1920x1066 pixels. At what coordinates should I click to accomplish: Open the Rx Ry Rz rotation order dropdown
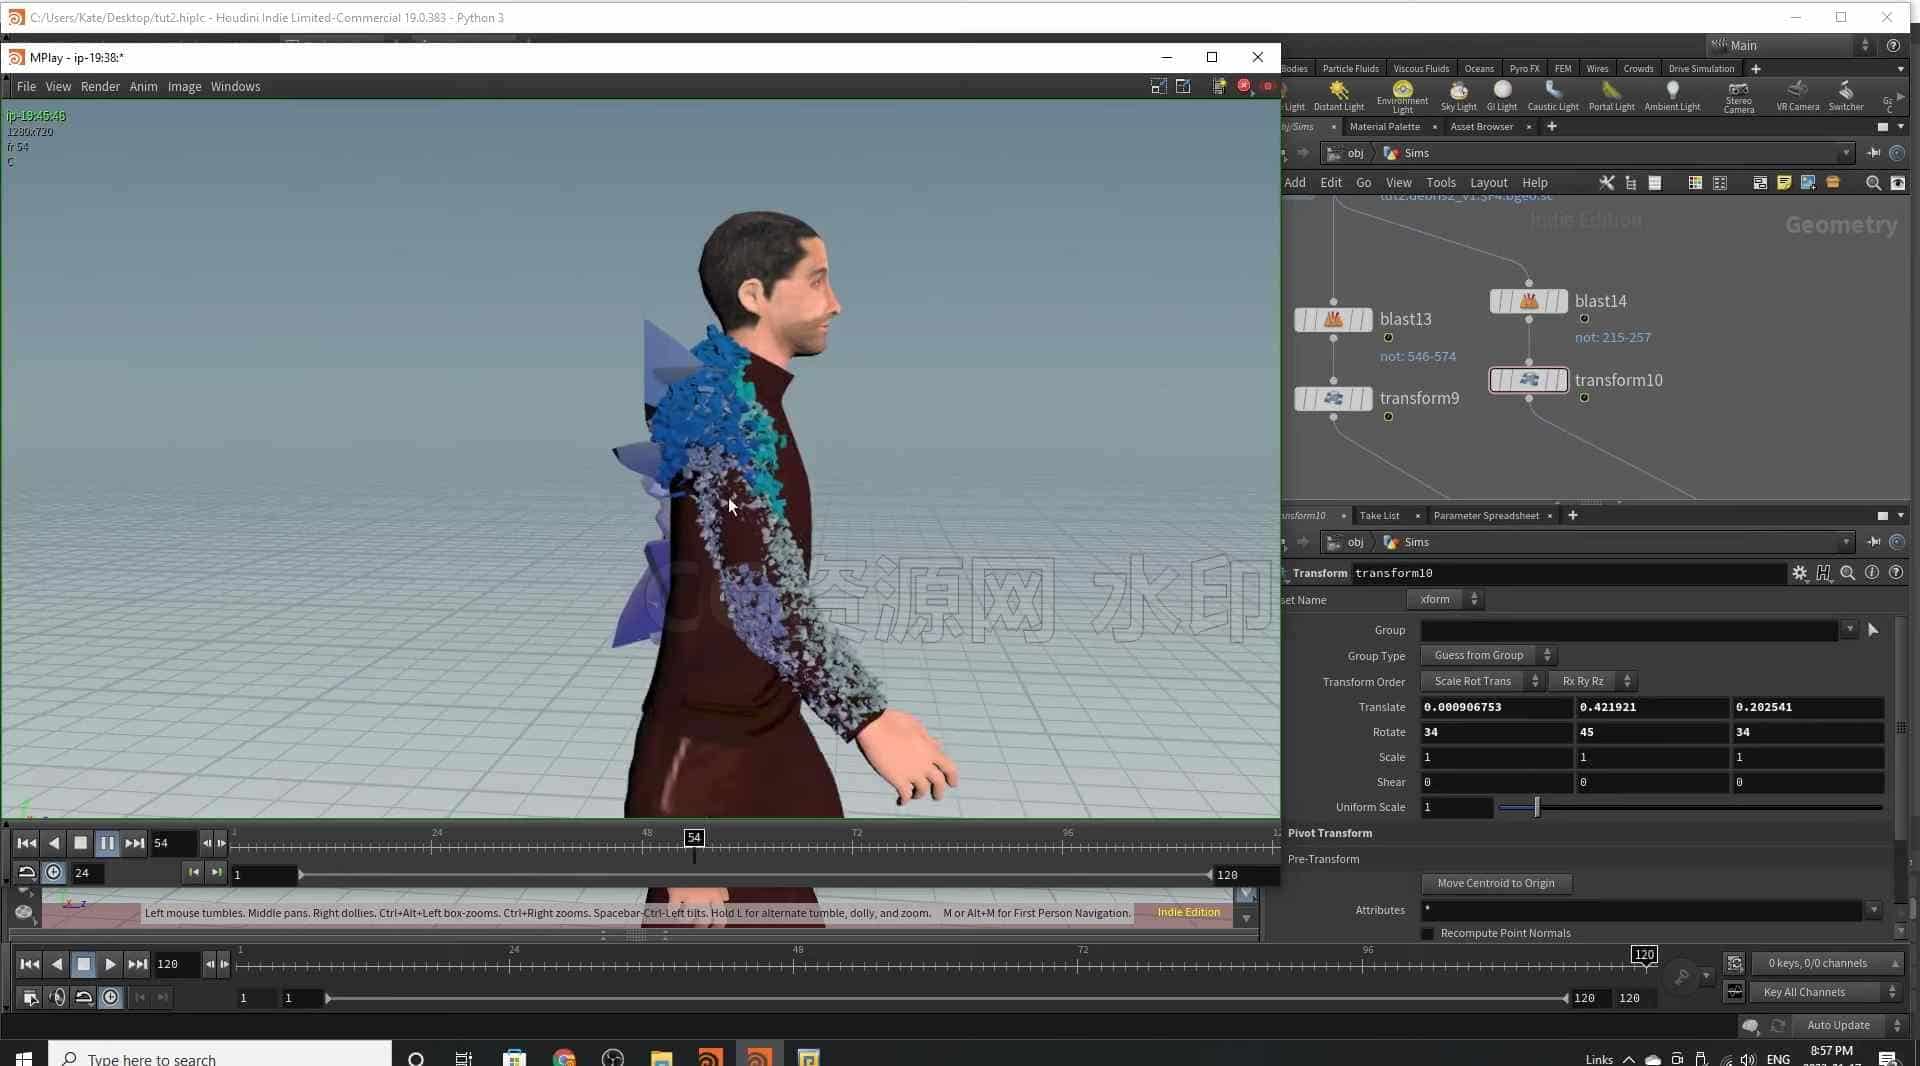[1592, 682]
